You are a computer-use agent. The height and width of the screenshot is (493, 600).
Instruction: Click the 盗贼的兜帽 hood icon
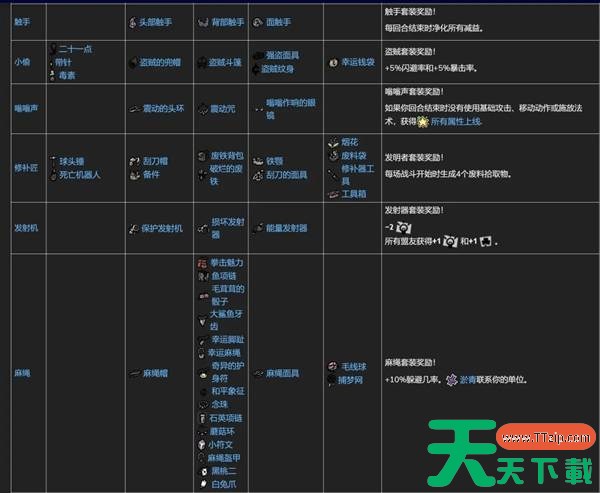pos(133,63)
